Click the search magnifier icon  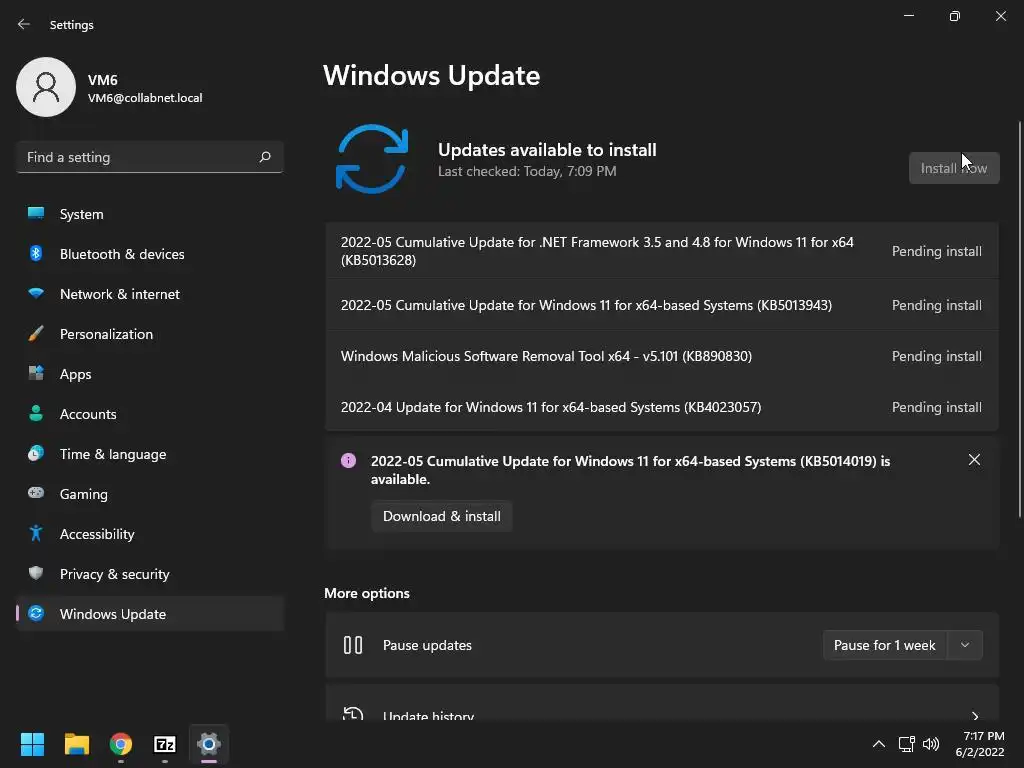[x=264, y=157]
